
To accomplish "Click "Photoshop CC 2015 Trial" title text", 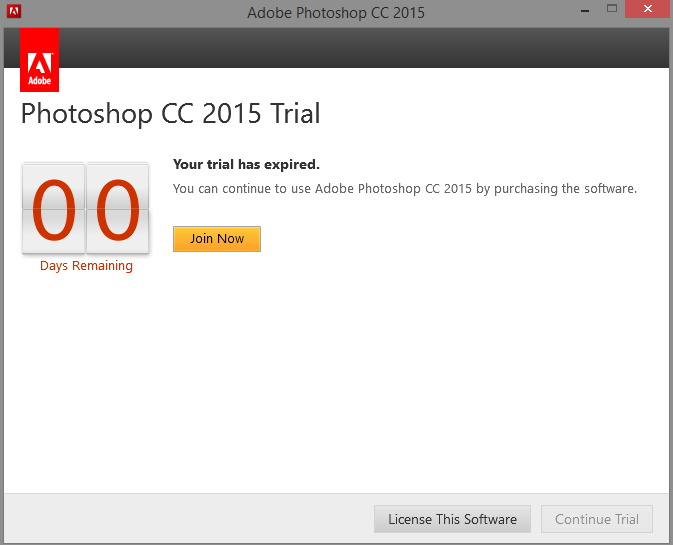I will click(170, 114).
